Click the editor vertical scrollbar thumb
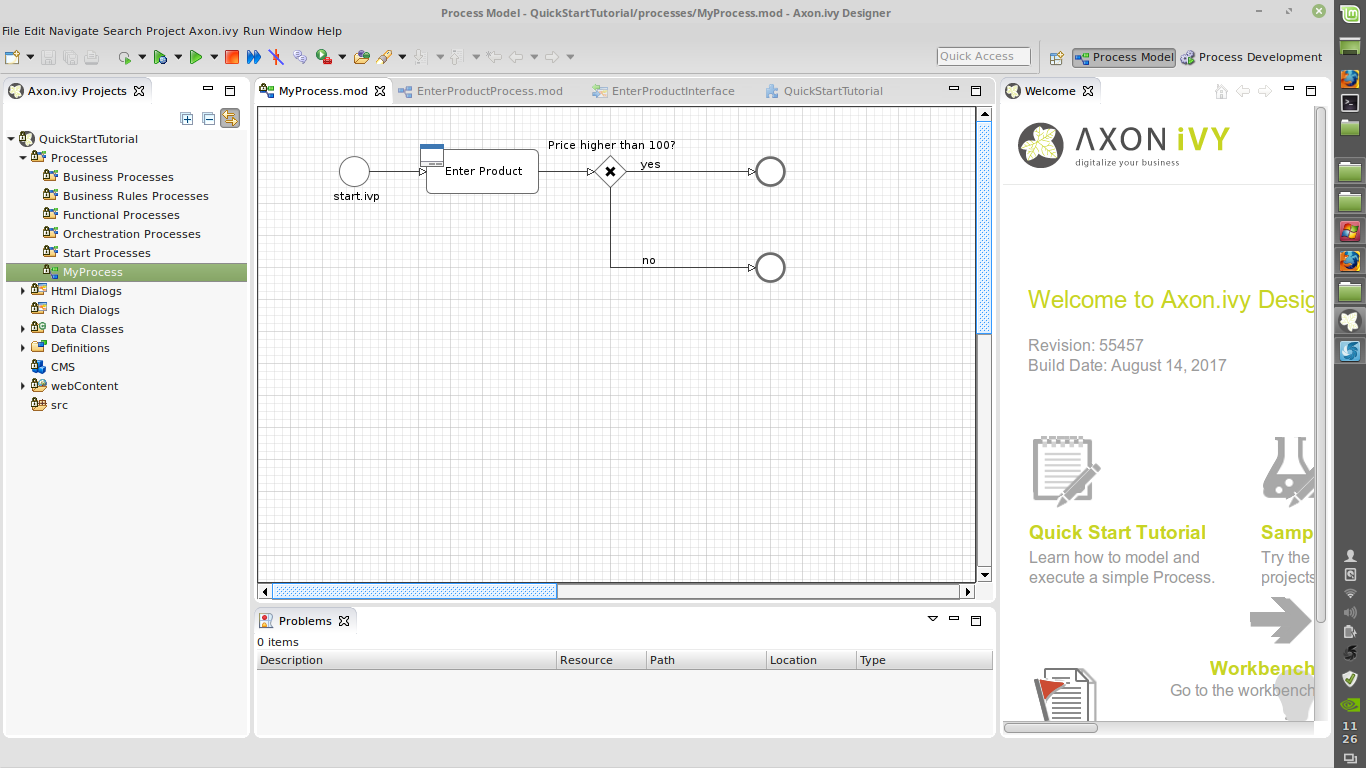The image size is (1366, 768). (984, 228)
